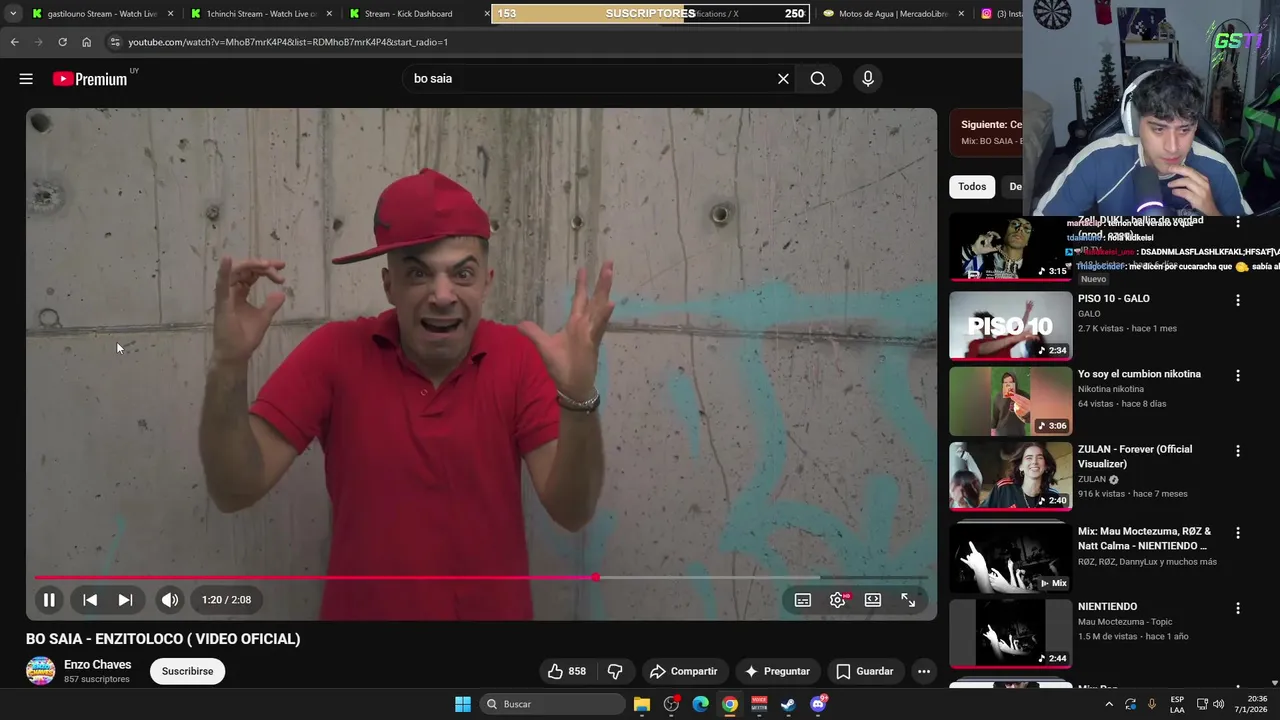Go to browser home page
Viewport: 1280px width, 720px height.
click(87, 42)
